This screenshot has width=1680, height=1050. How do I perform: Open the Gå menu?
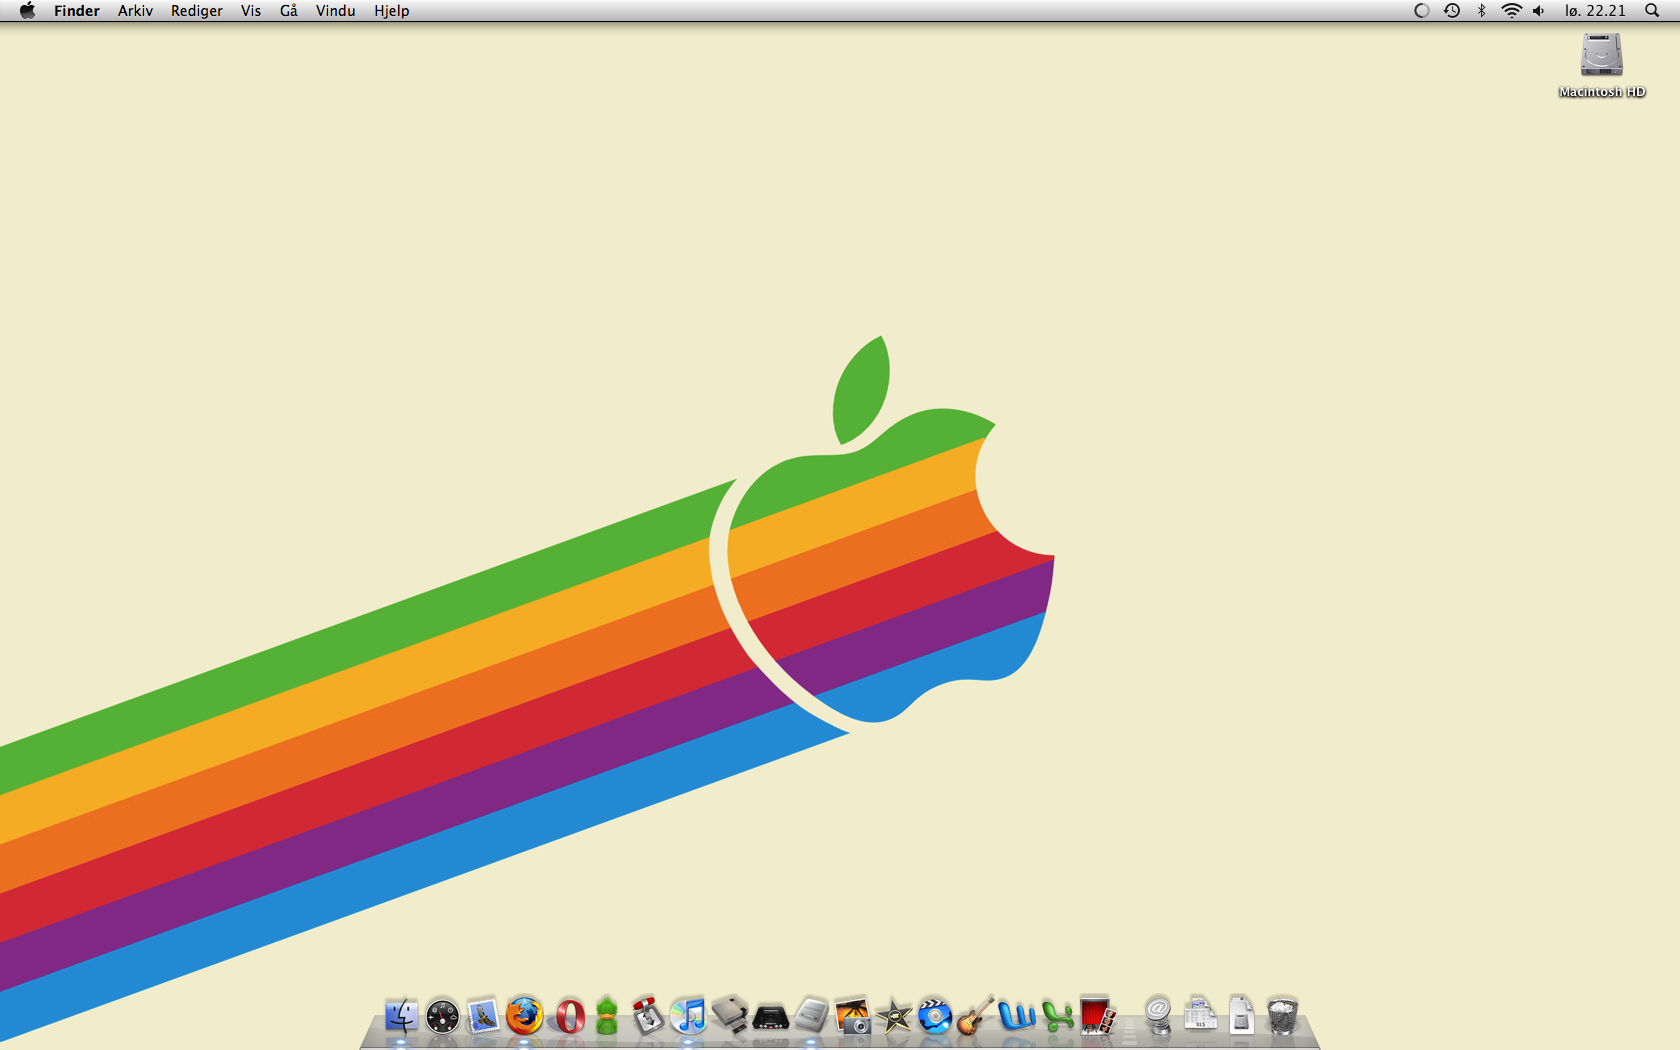(x=289, y=11)
